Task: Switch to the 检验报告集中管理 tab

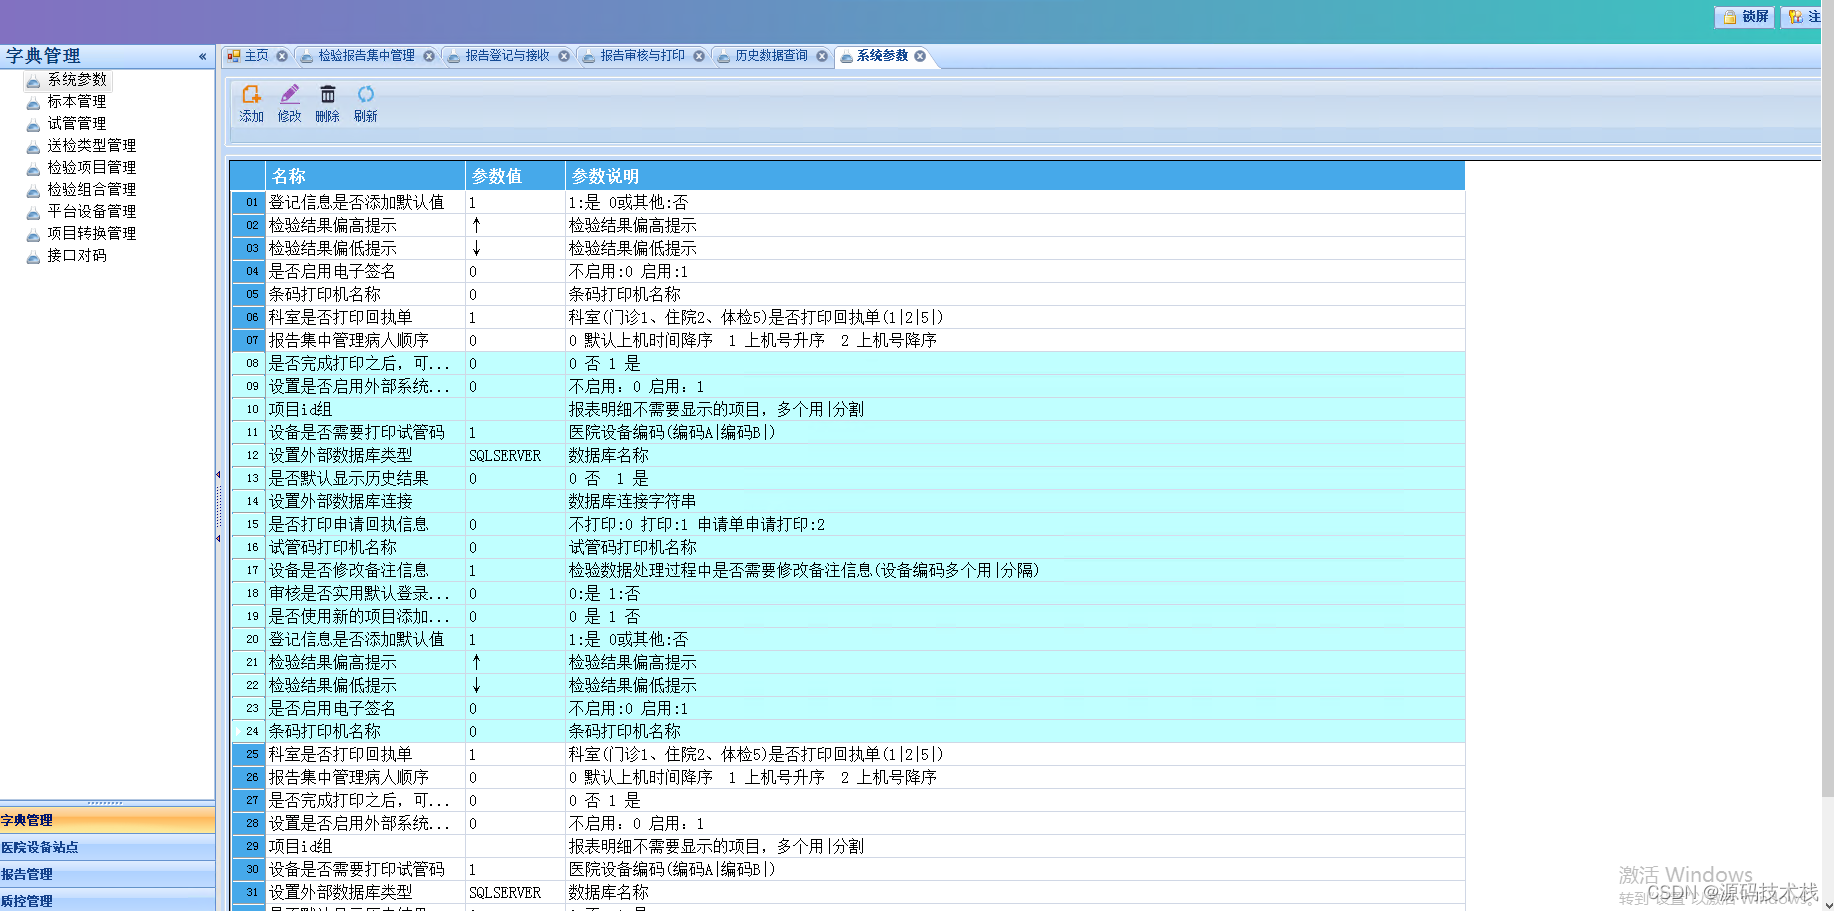Action: 366,56
